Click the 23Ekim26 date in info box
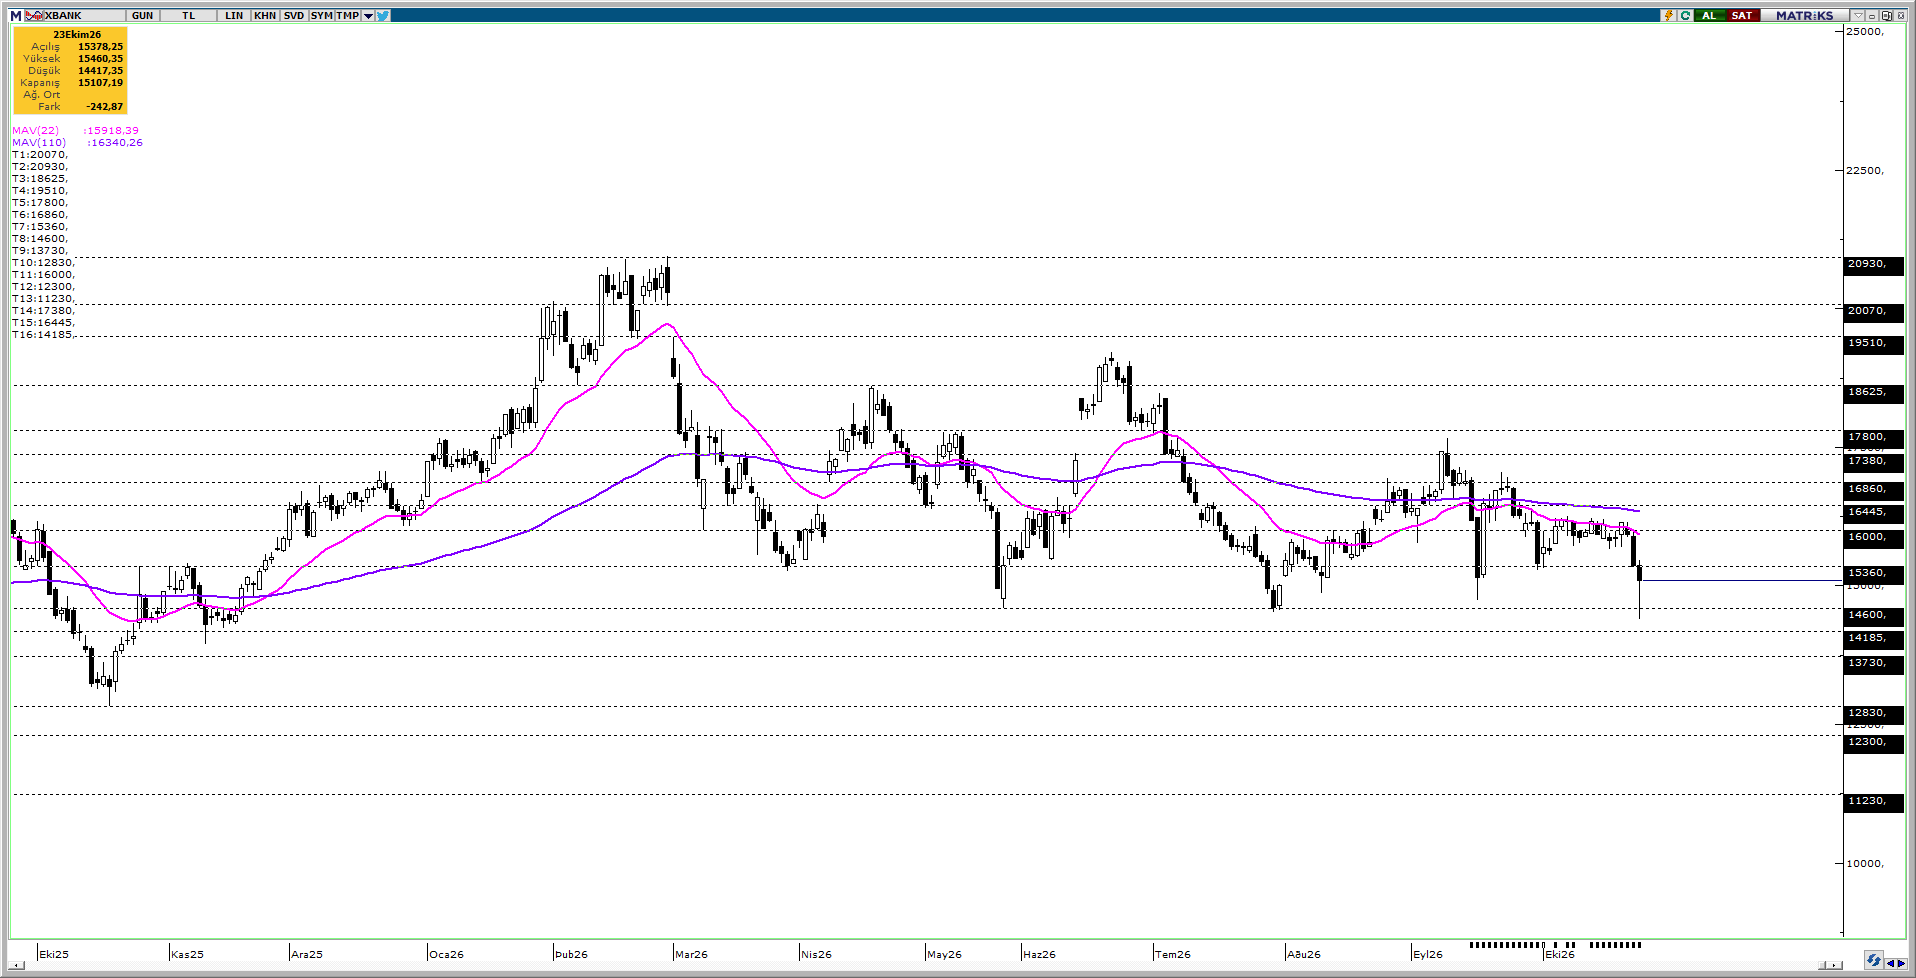The width and height of the screenshot is (1916, 978). pyautogui.click(x=77, y=34)
